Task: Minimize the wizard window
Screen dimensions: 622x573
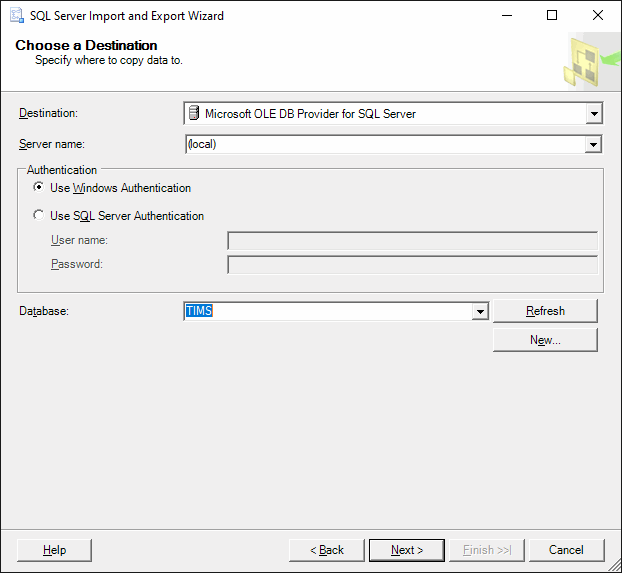Action: pos(507,15)
